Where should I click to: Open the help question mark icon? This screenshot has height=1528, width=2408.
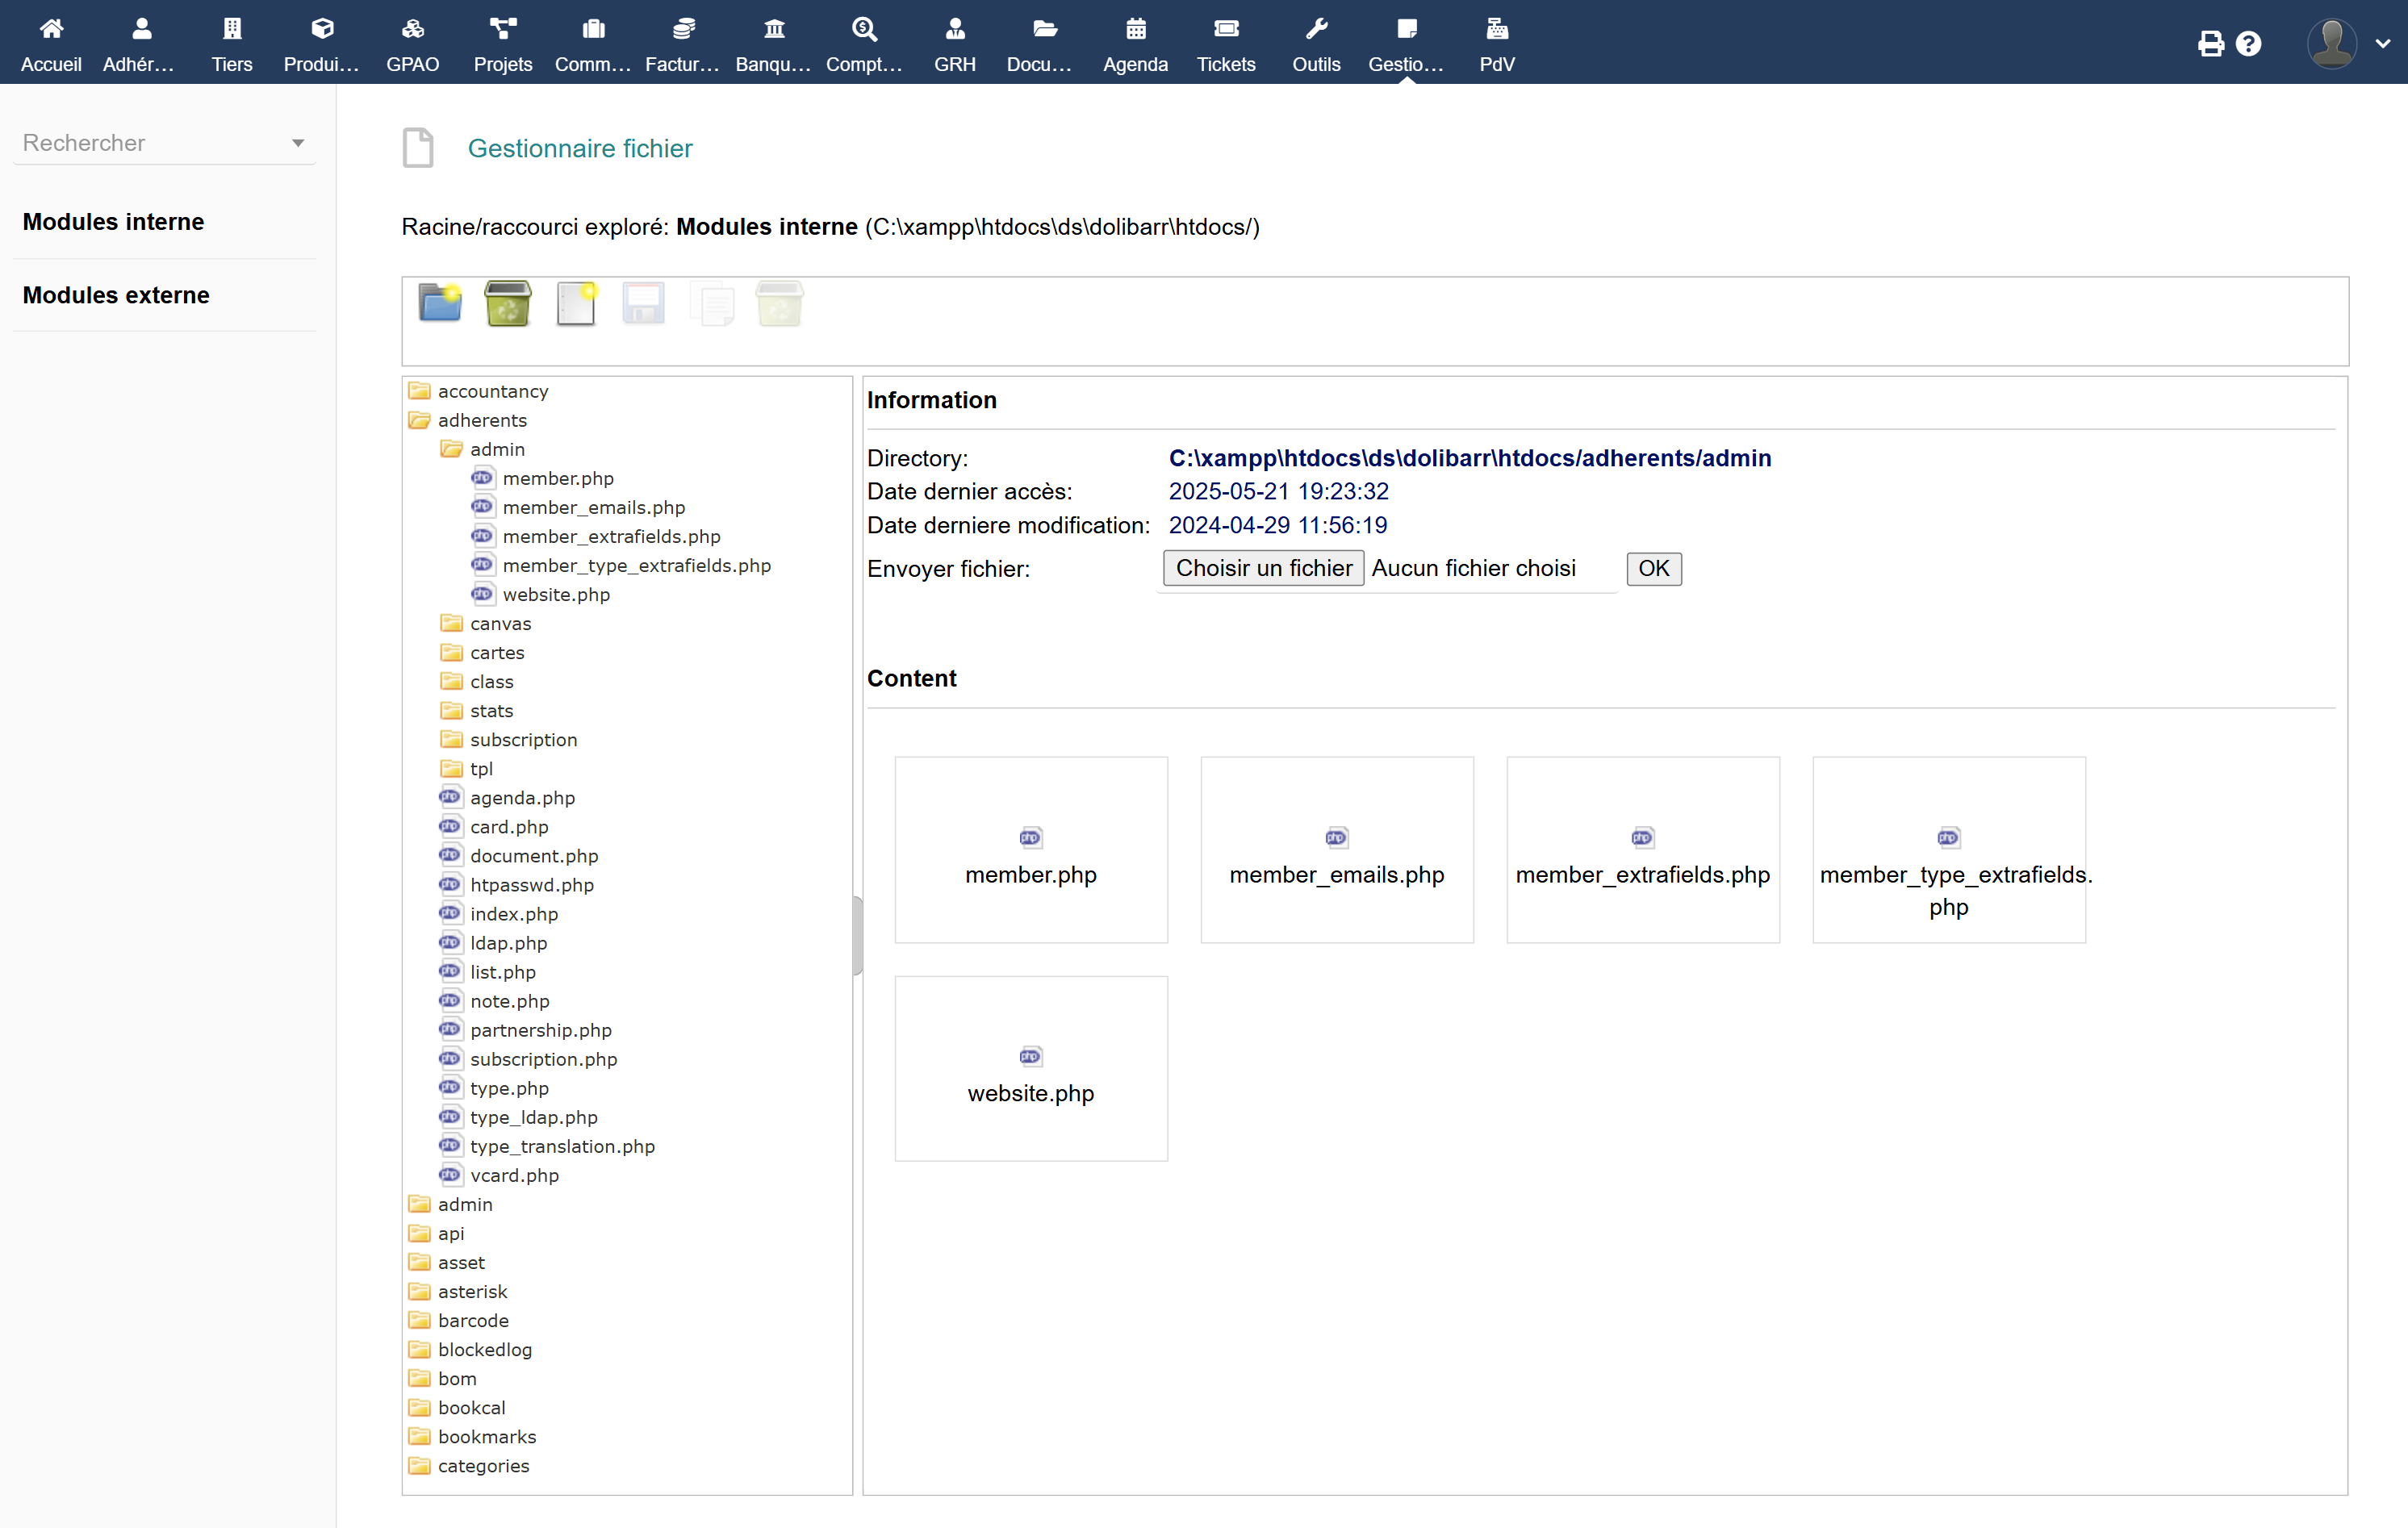pos(2249,43)
